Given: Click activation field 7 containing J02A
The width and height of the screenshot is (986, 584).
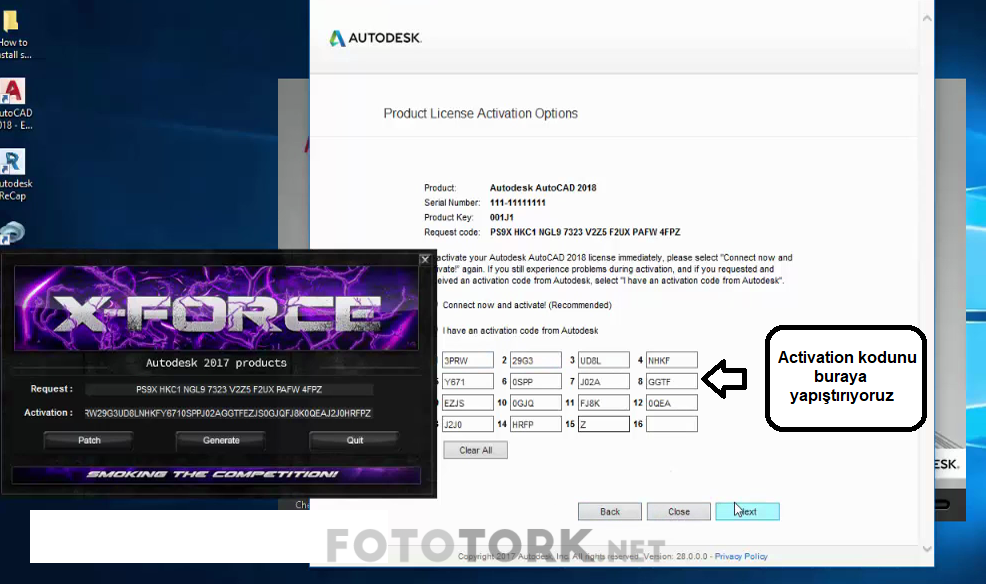Looking at the screenshot, I should coord(604,382).
